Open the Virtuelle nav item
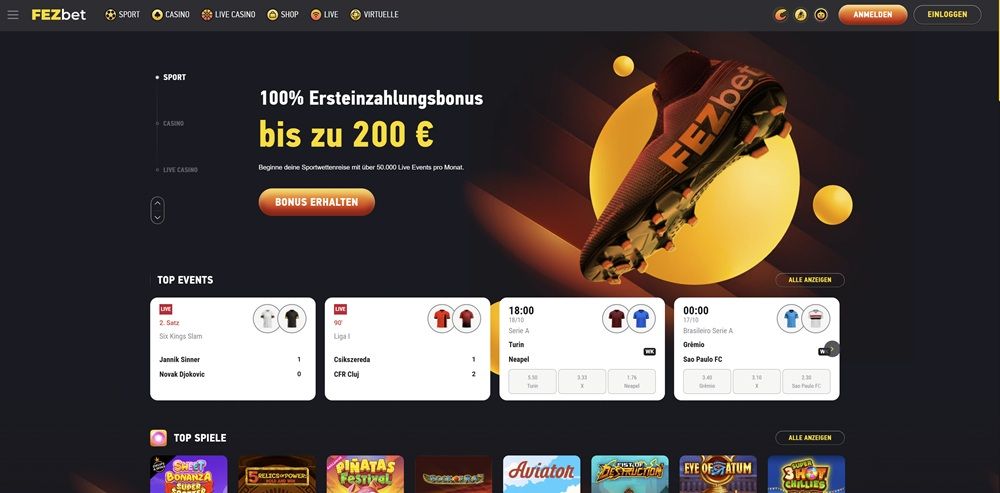This screenshot has width=1000, height=493. coord(374,15)
